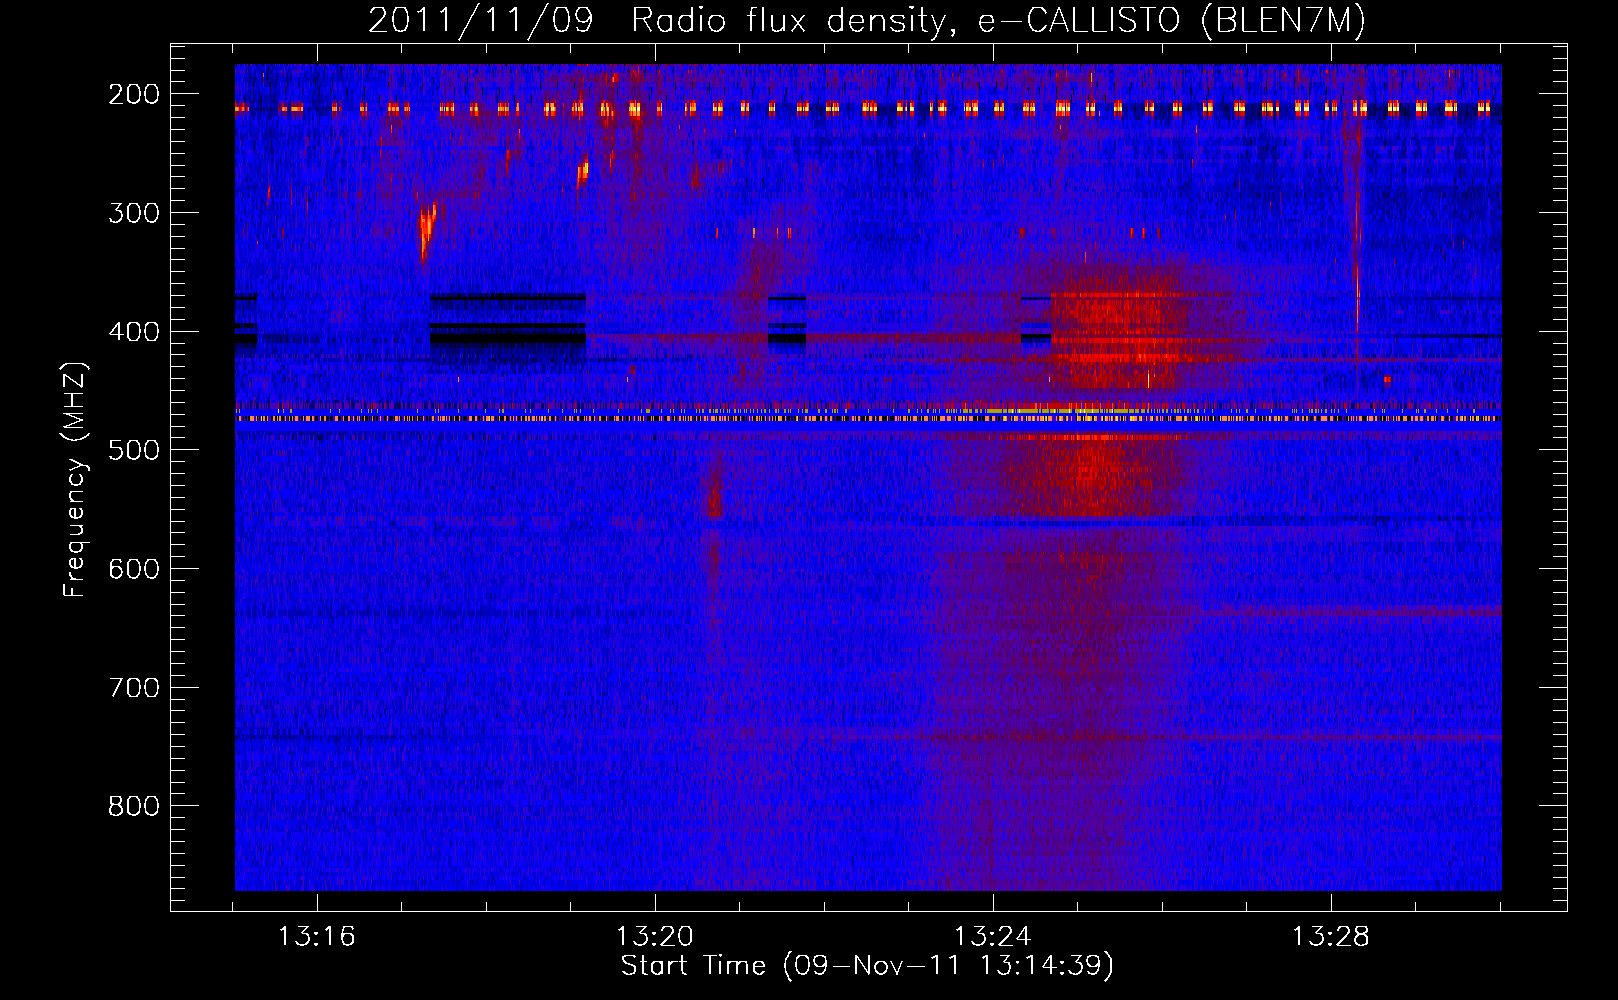
Task: Click the 500 frequency tick label
Action: pos(134,450)
